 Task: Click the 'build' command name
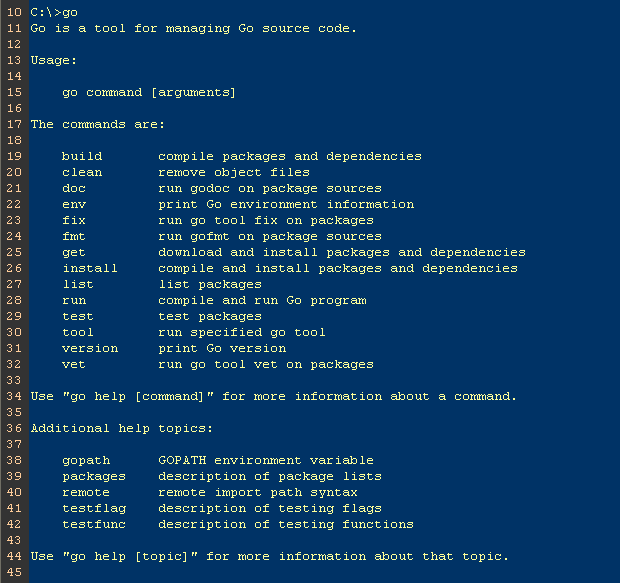coord(82,156)
